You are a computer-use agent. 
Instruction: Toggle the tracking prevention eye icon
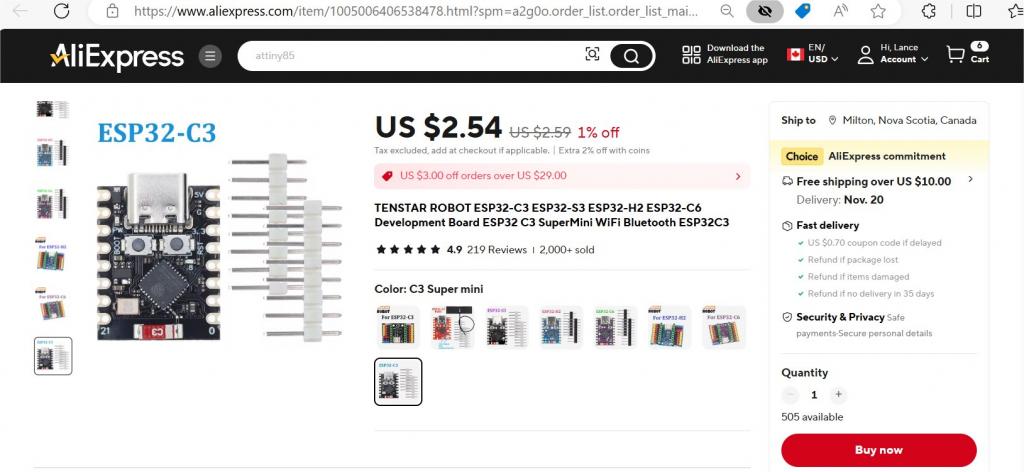765,11
